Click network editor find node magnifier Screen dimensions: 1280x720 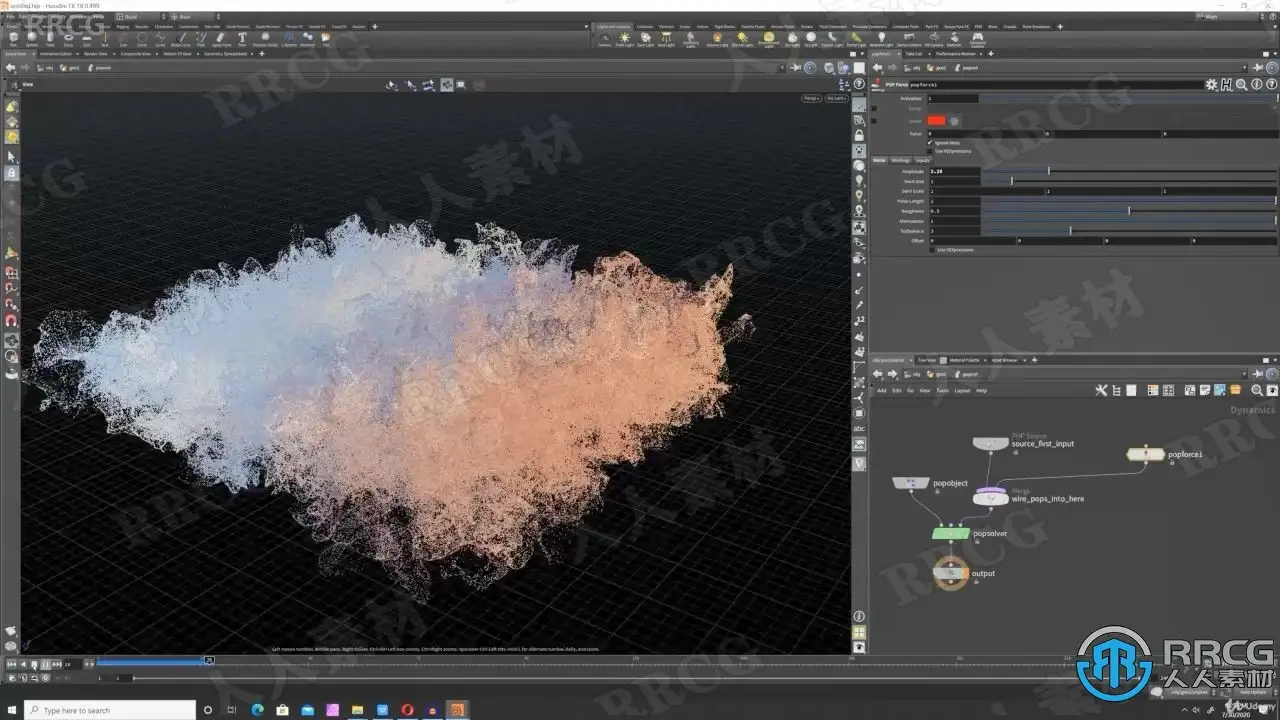1256,390
